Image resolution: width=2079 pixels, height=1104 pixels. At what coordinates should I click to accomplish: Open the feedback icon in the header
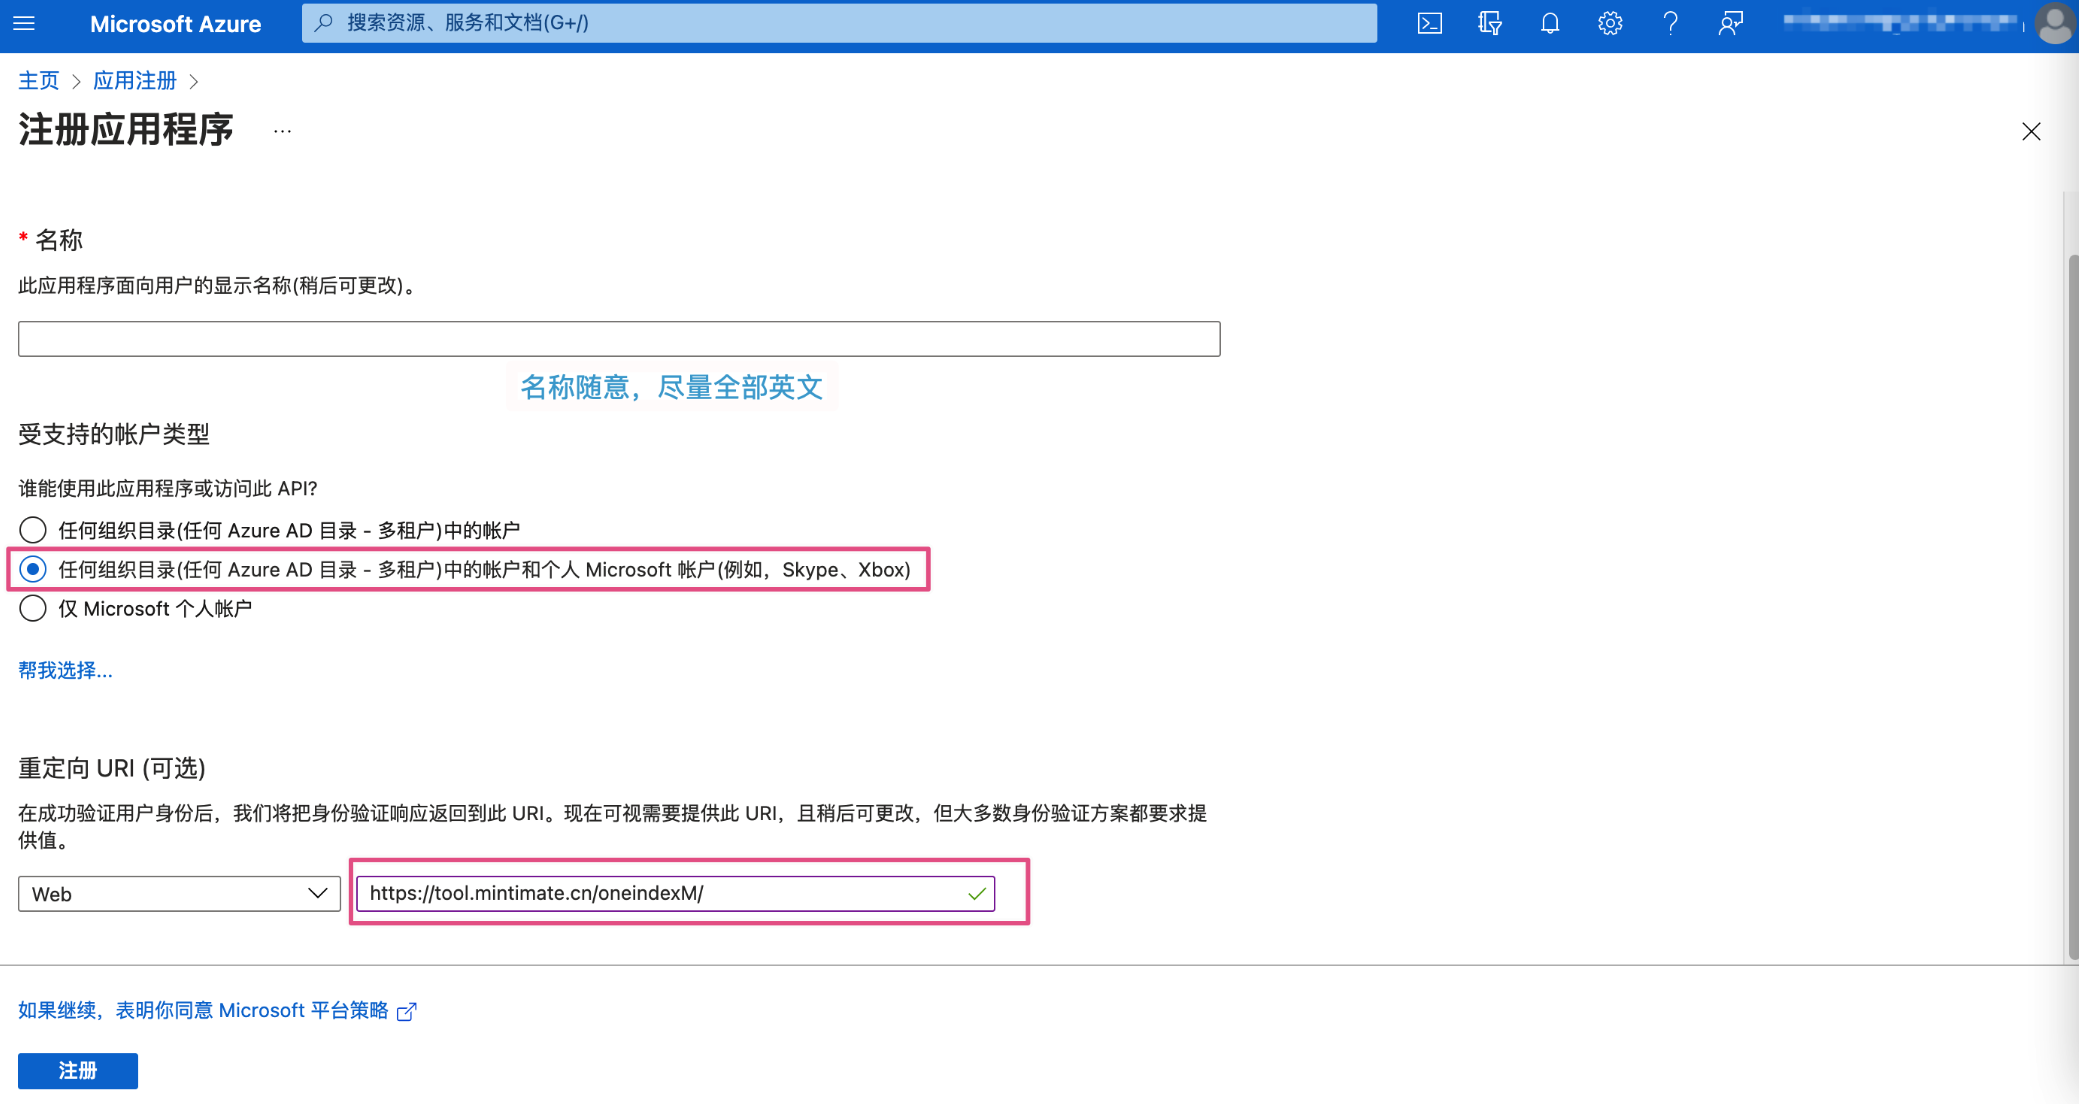1730,23
